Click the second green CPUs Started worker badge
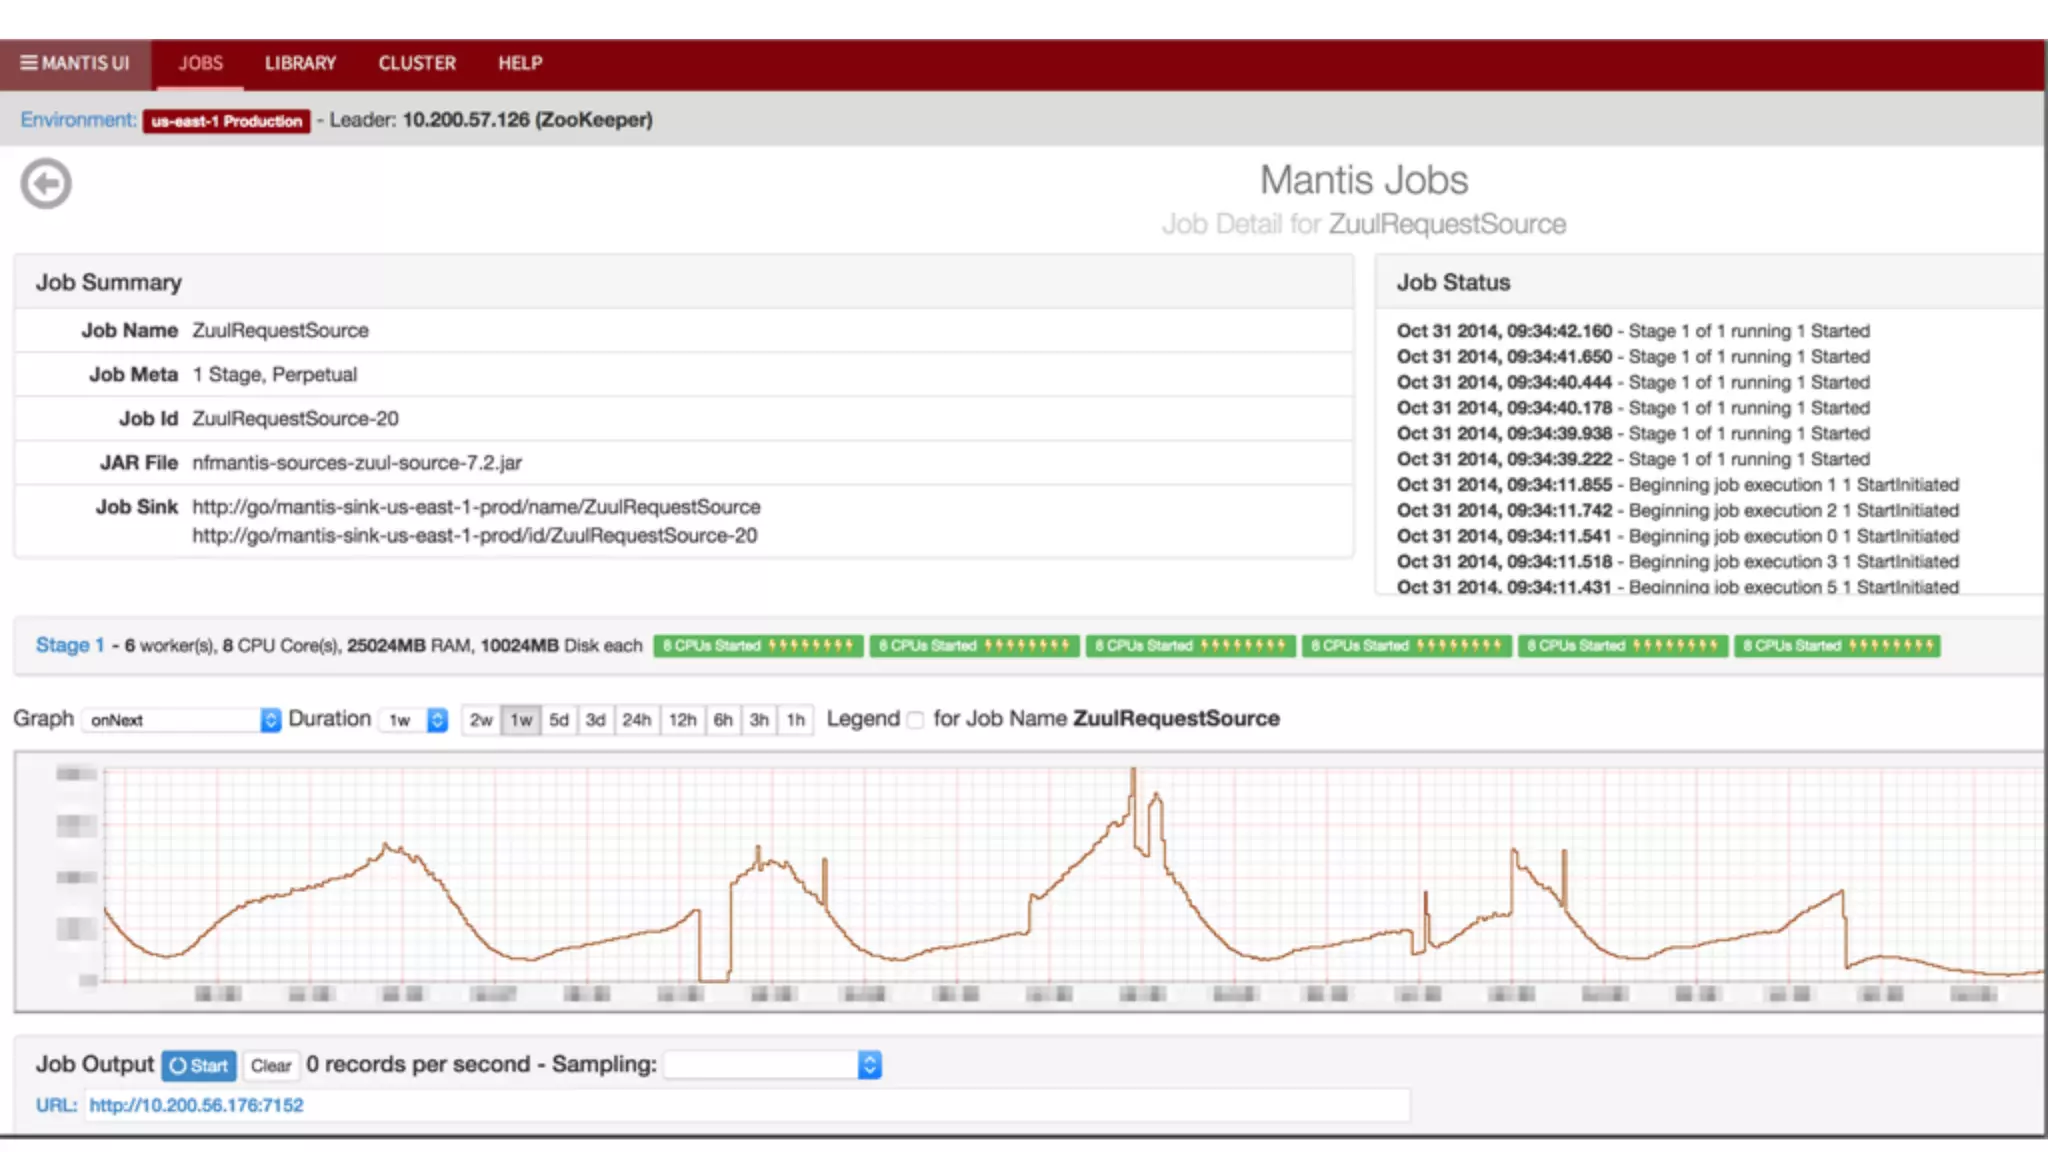 [974, 646]
